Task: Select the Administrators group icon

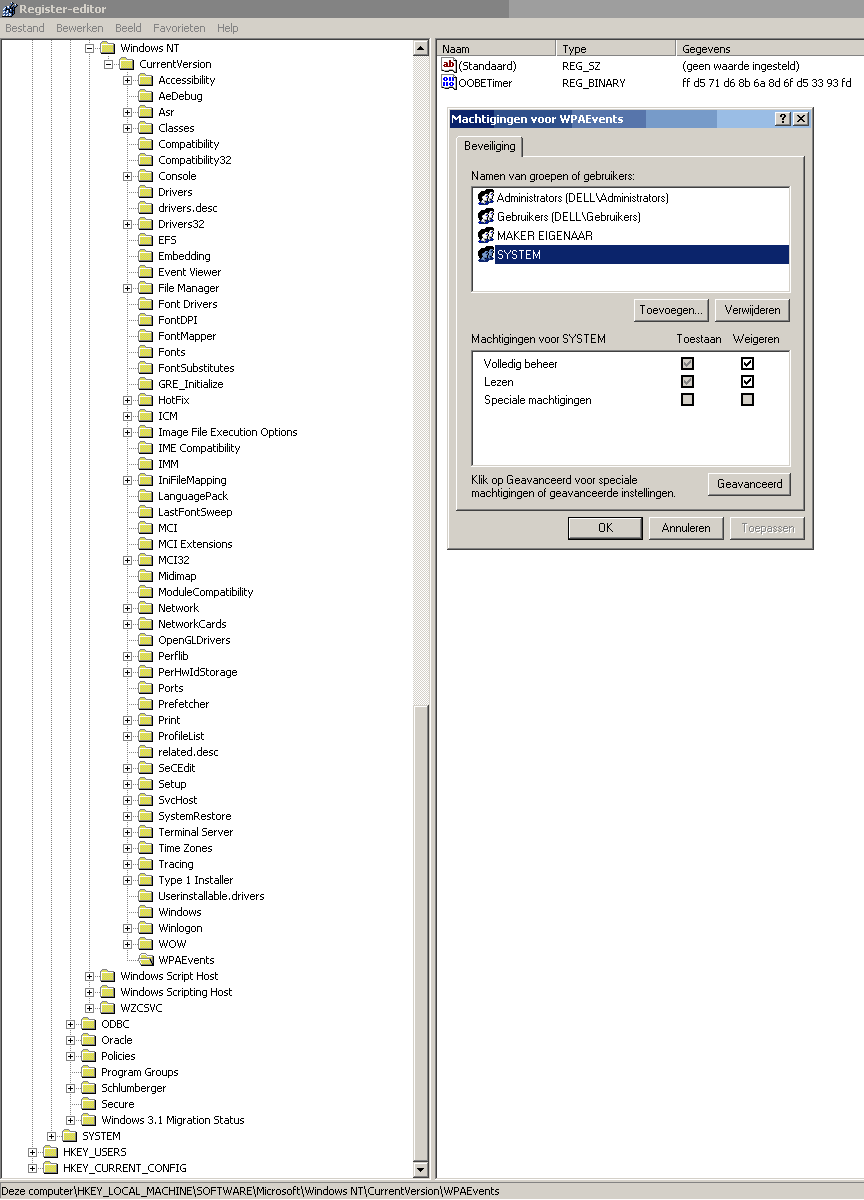Action: click(486, 198)
